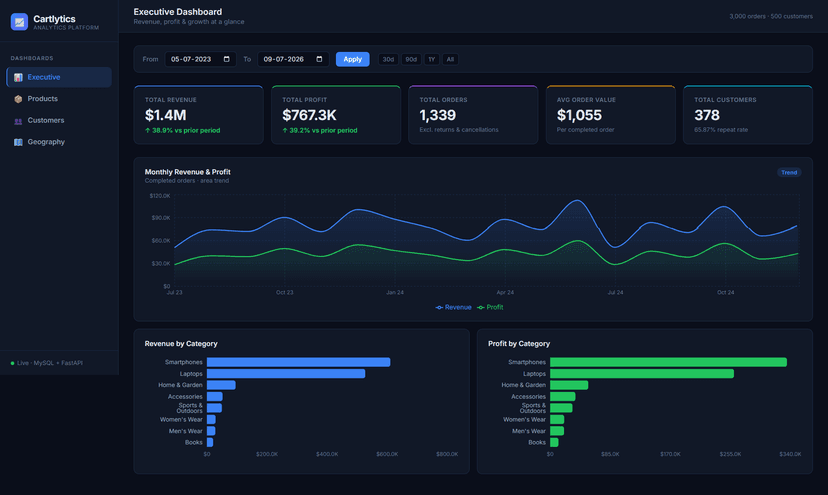828x495 pixels.
Task: Apply the selected date range
Action: tap(353, 59)
